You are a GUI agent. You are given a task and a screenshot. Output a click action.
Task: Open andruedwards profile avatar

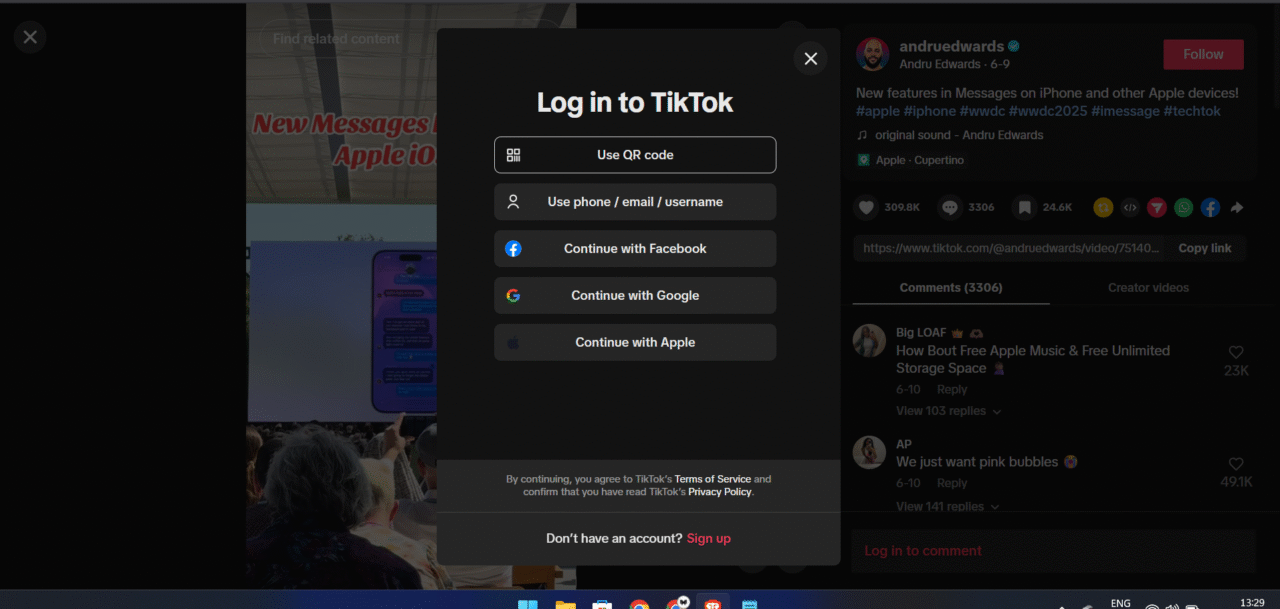point(872,54)
